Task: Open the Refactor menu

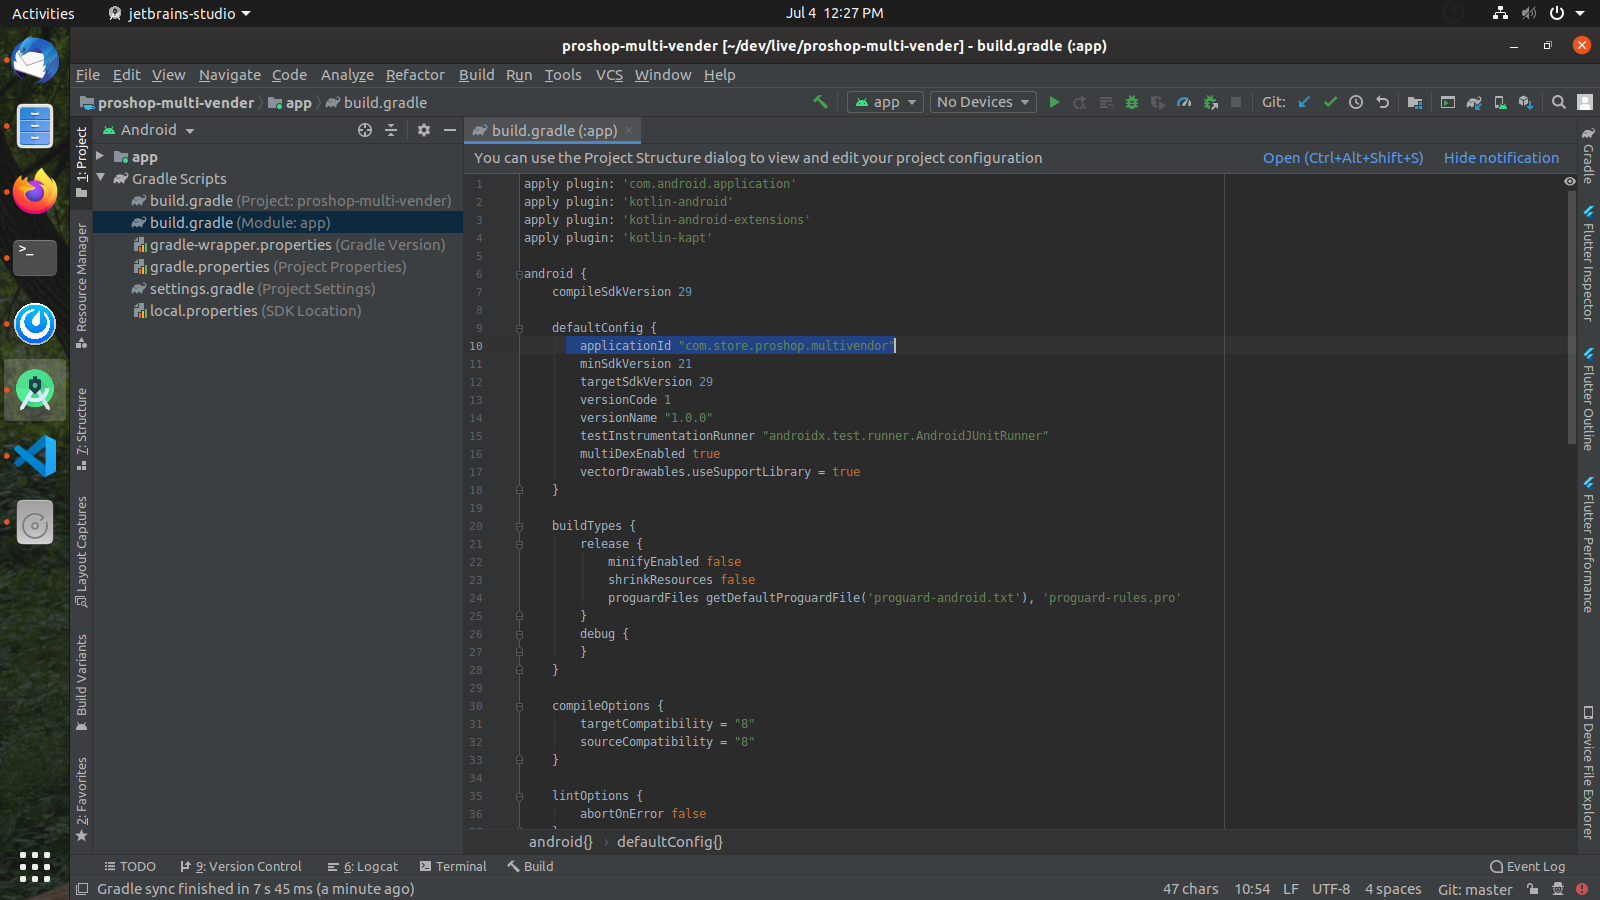Action: click(x=415, y=75)
